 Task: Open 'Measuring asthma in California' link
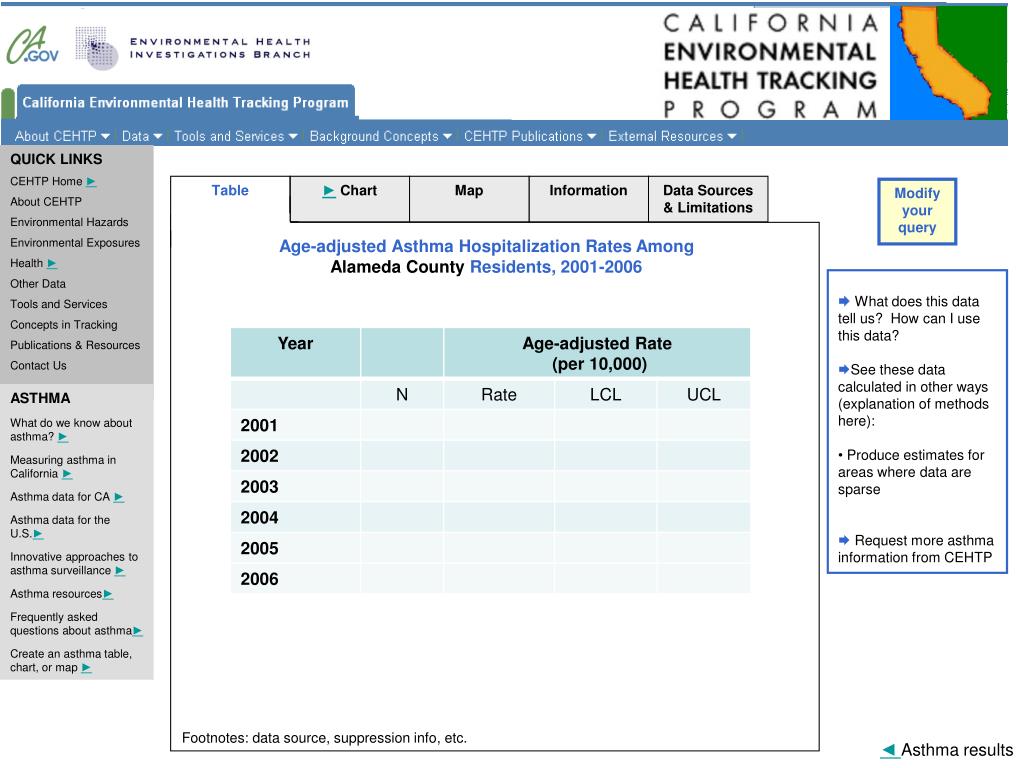63,467
